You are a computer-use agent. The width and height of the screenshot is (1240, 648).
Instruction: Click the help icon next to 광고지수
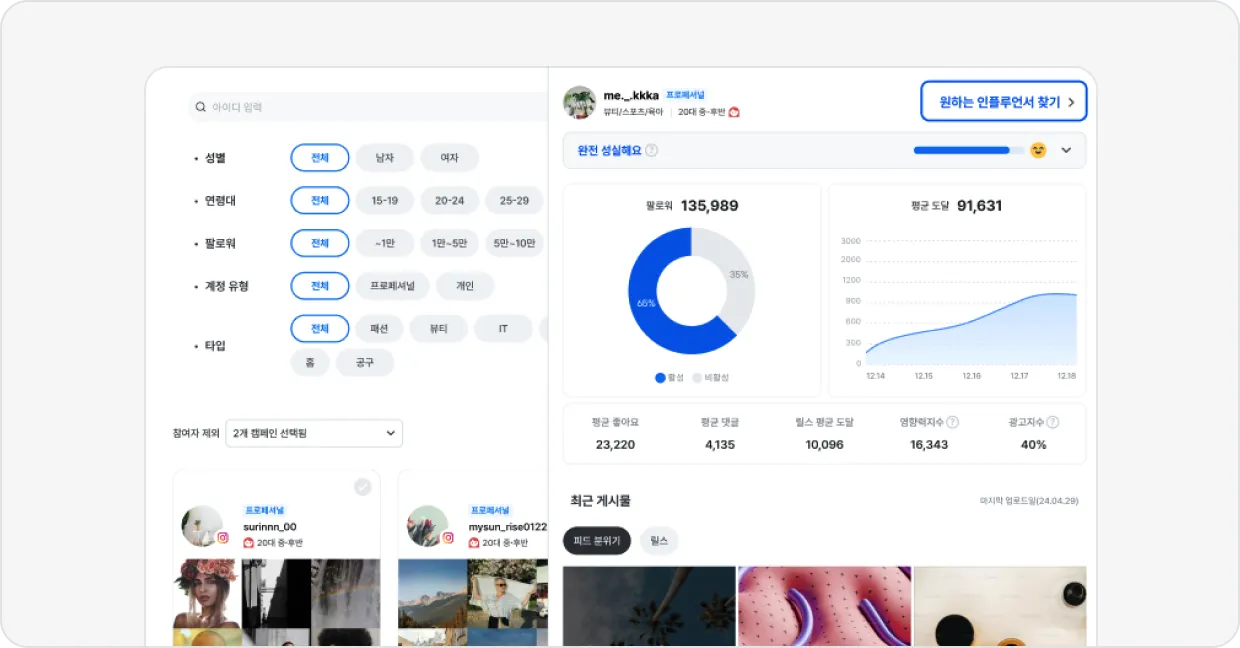(1052, 422)
